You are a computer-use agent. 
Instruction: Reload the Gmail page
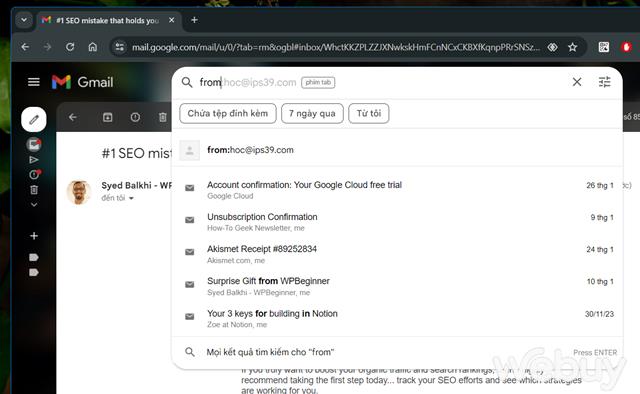pyautogui.click(x=70, y=47)
